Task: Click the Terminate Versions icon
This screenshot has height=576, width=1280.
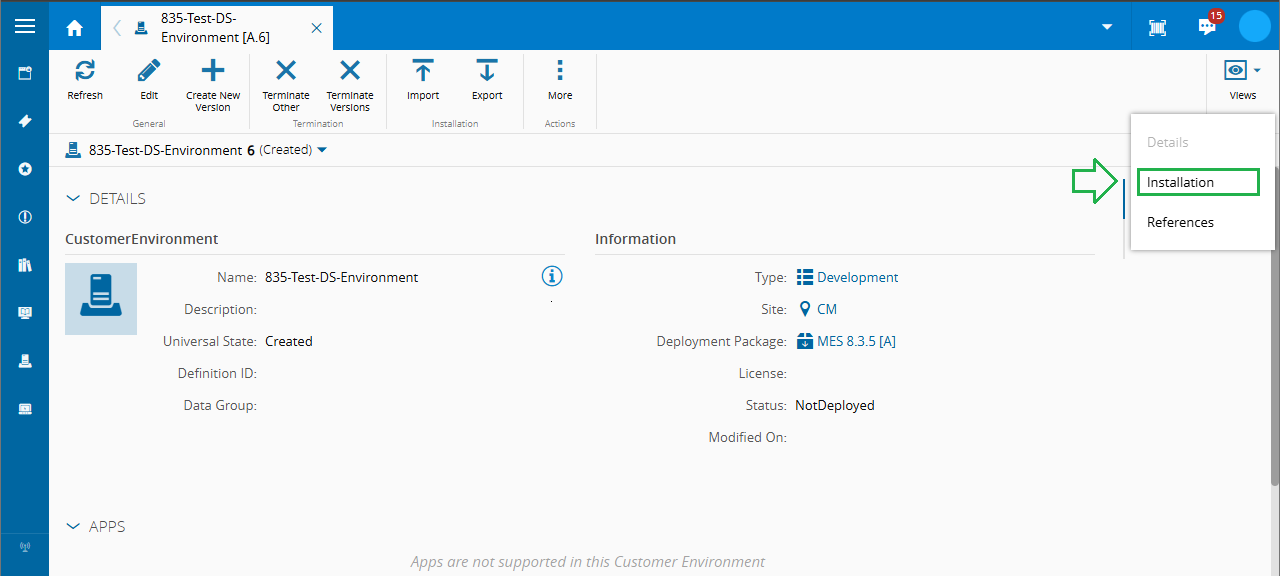Action: coord(349,72)
